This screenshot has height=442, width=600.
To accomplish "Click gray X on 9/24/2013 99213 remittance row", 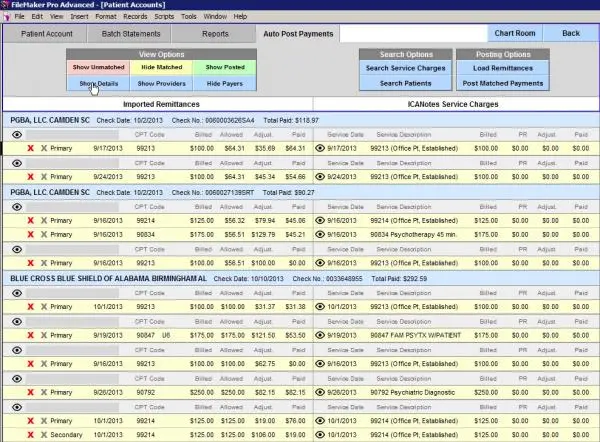I will tap(44, 177).
